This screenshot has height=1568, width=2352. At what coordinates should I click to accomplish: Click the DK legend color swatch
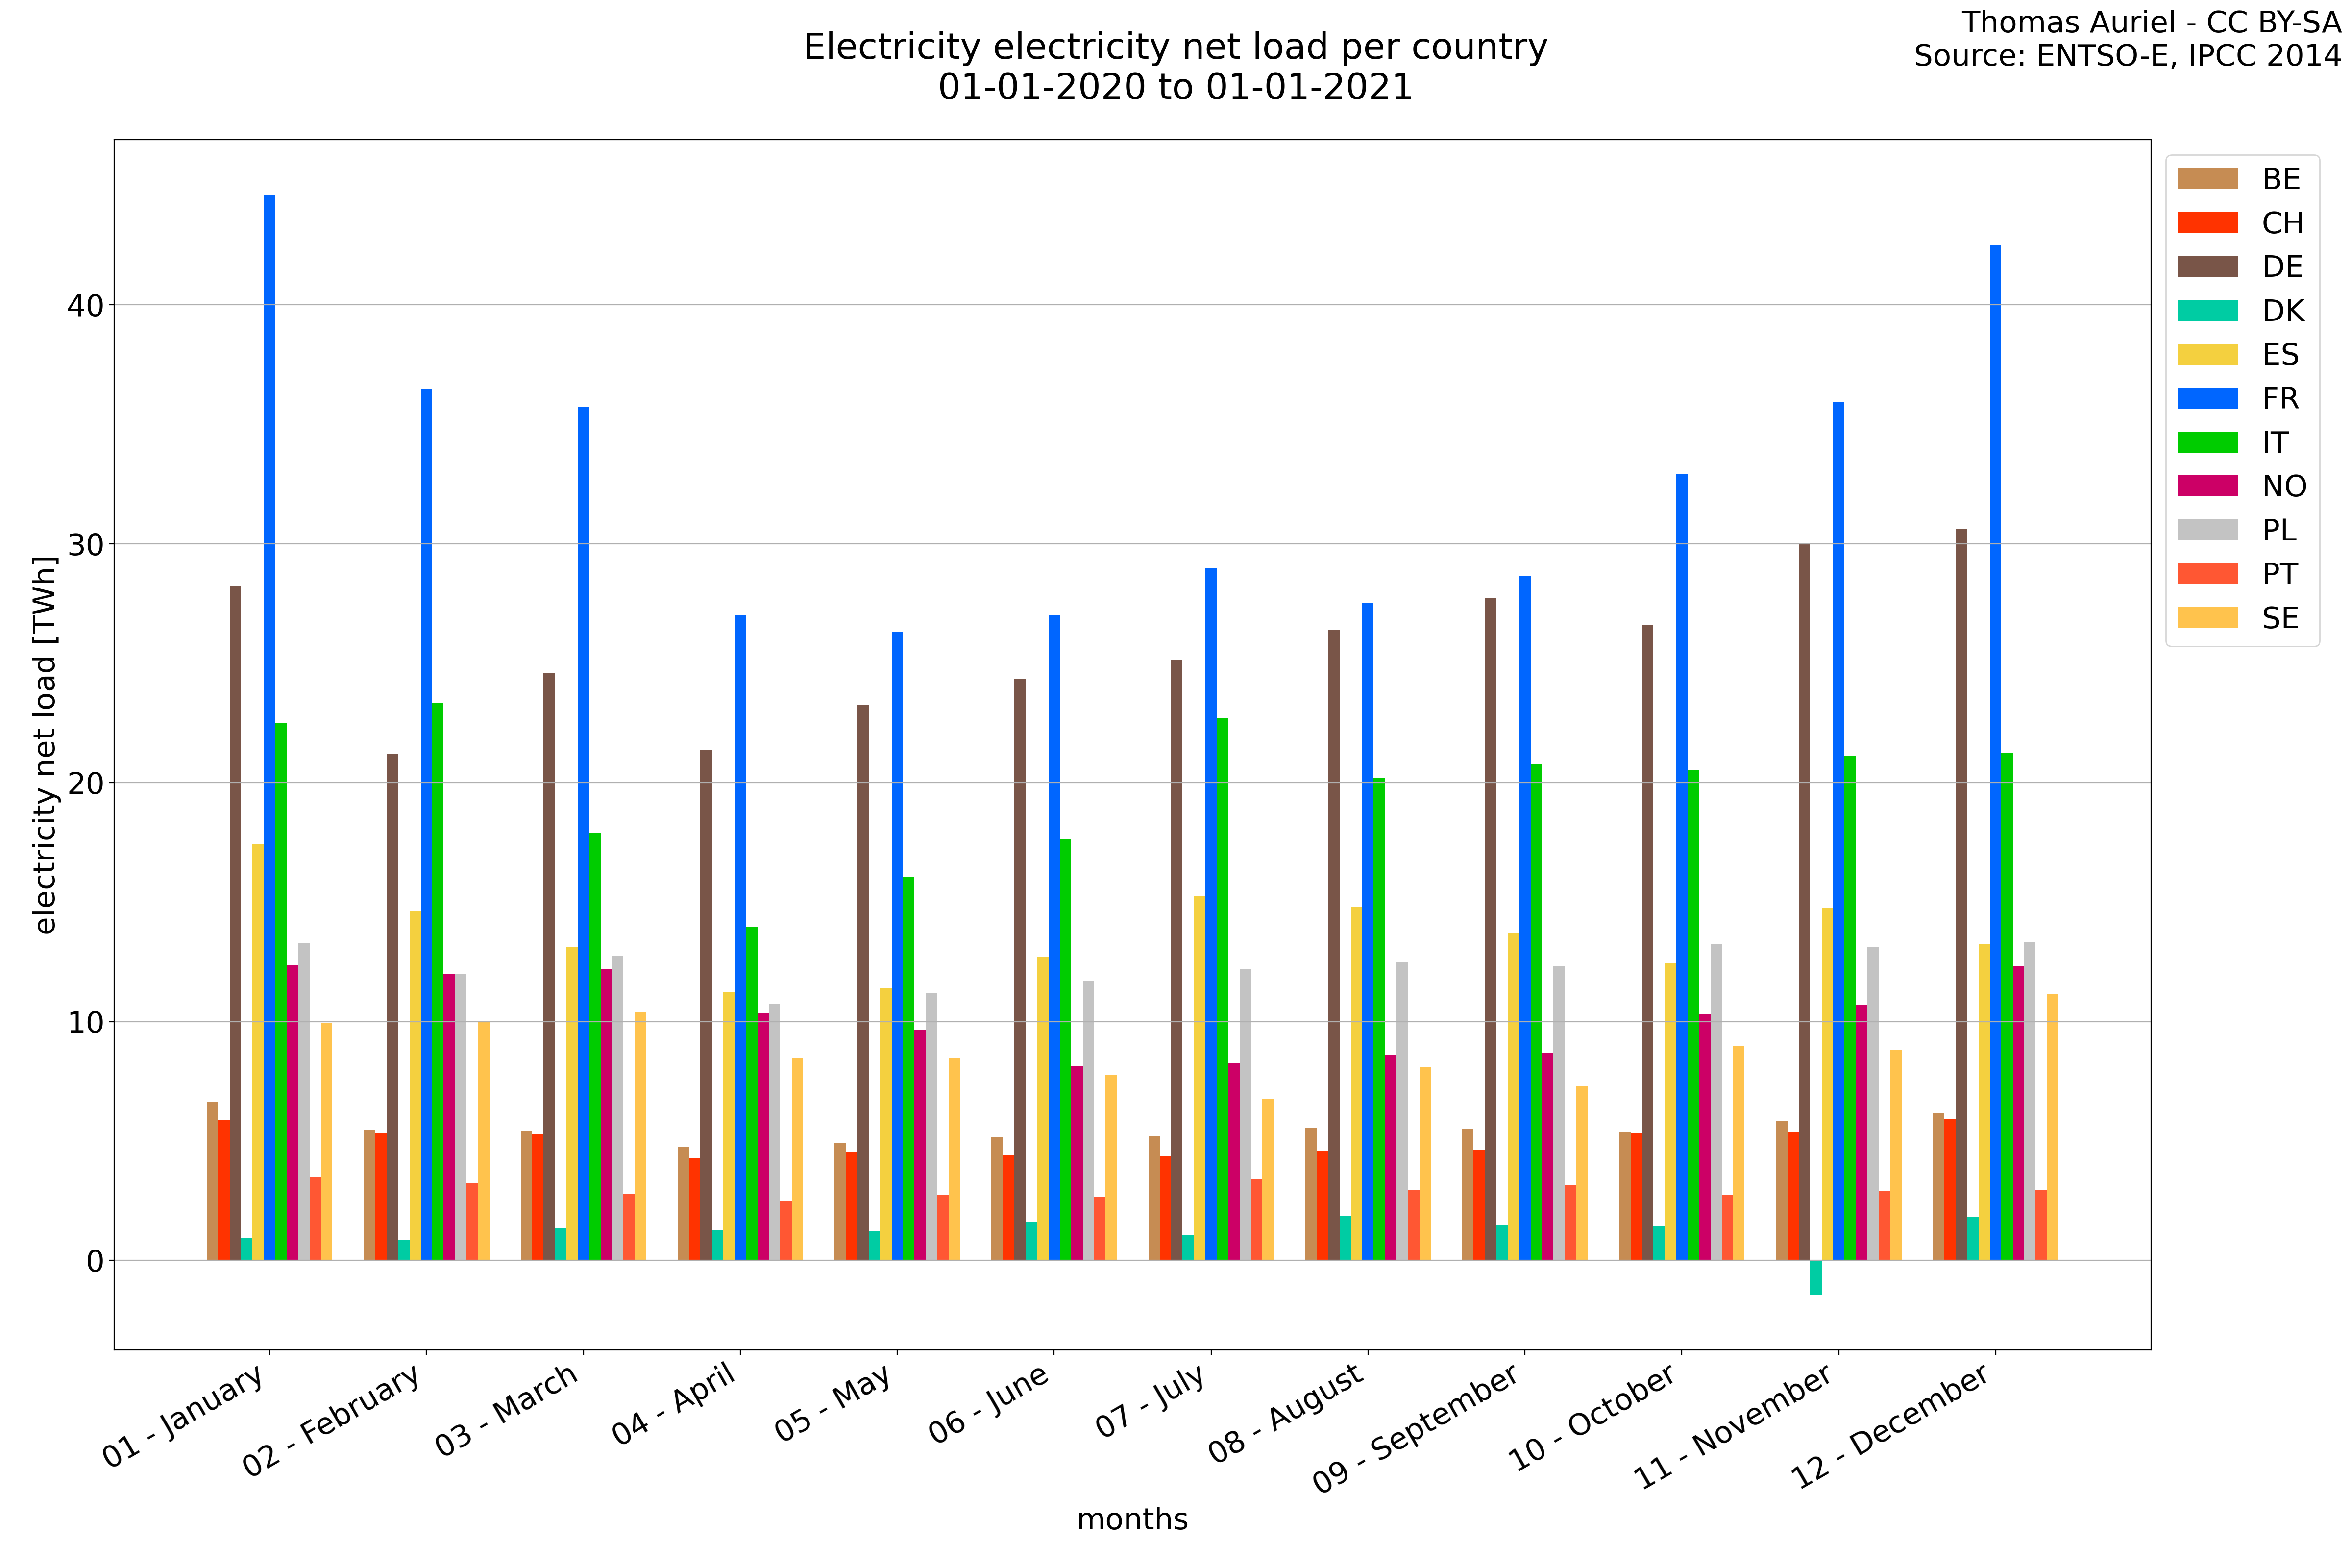2207,311
